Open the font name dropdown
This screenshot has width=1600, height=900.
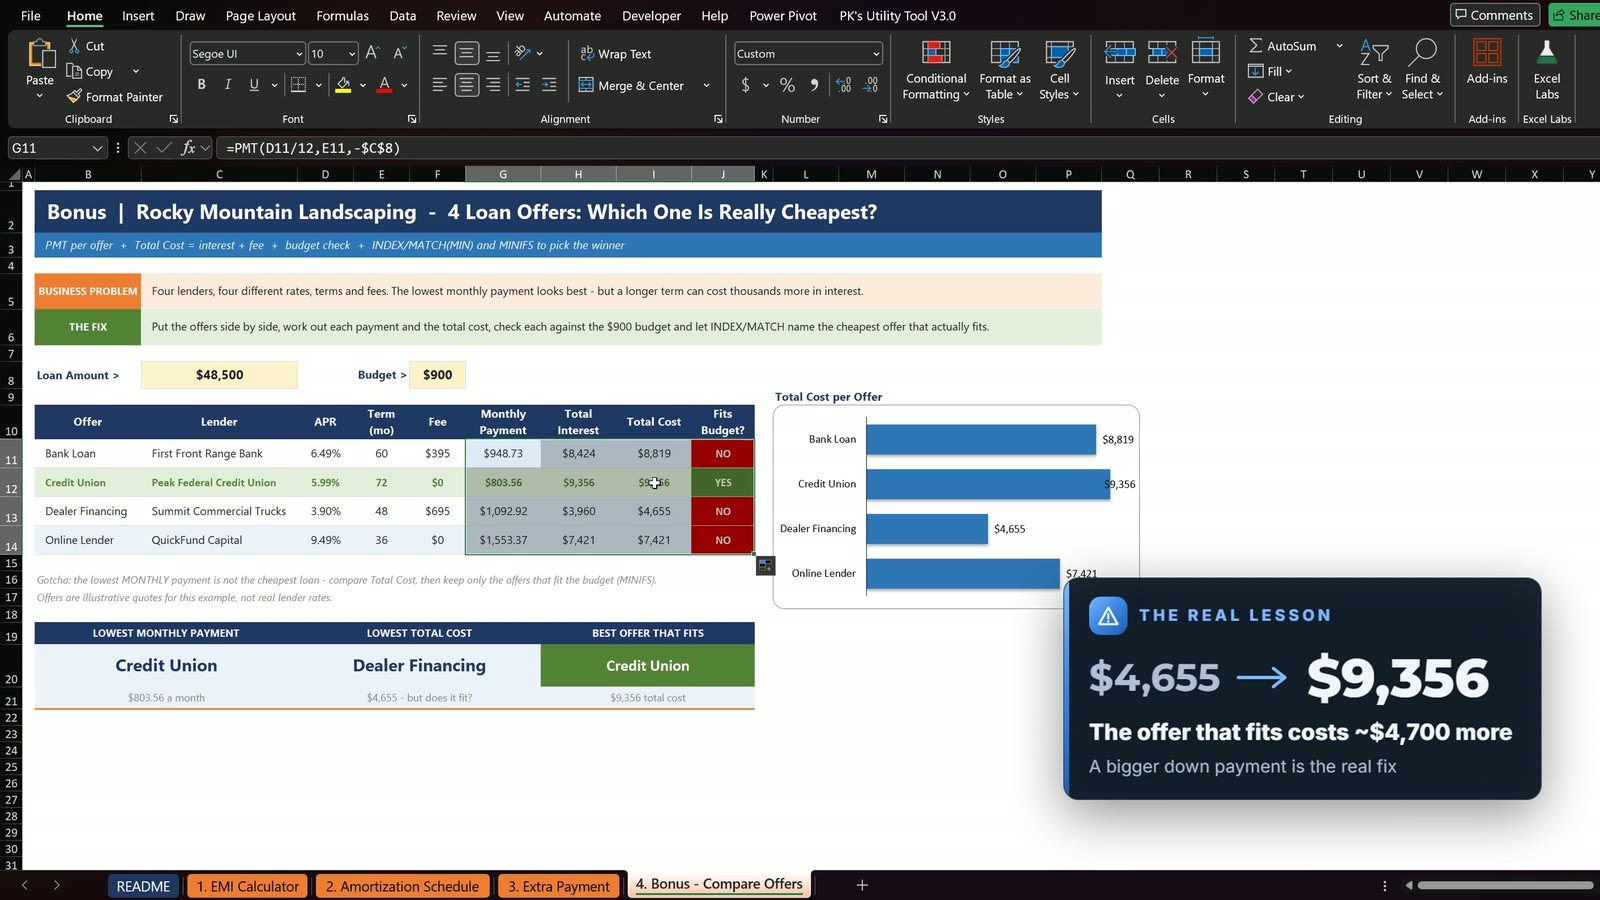pos(298,54)
